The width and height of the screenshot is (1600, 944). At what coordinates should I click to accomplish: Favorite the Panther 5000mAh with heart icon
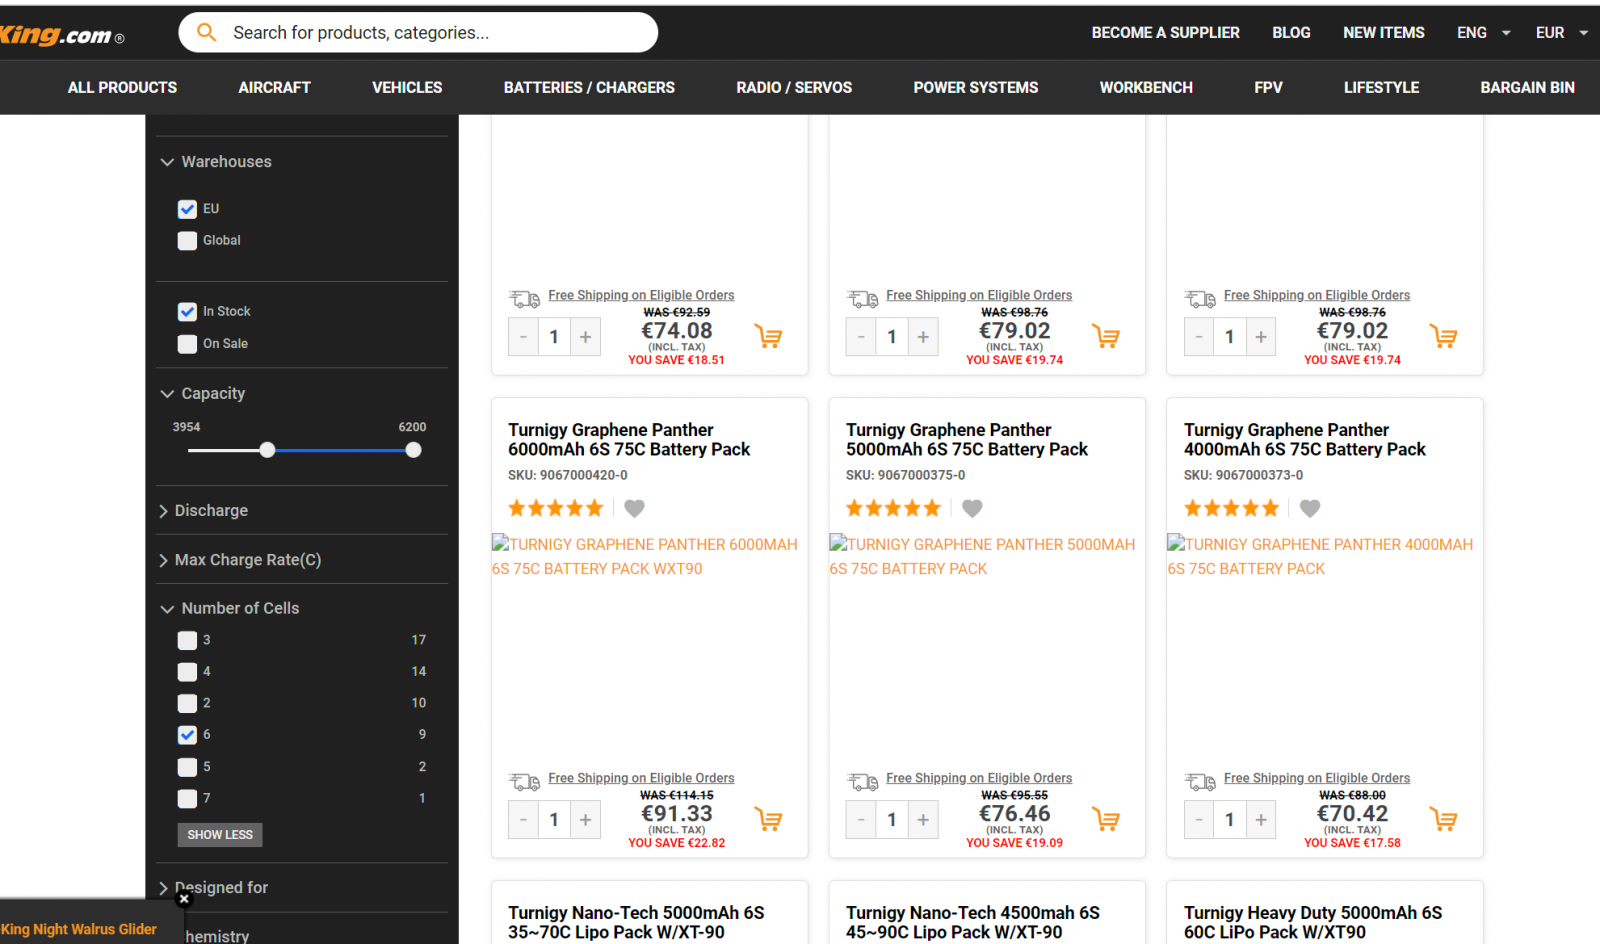pos(972,508)
